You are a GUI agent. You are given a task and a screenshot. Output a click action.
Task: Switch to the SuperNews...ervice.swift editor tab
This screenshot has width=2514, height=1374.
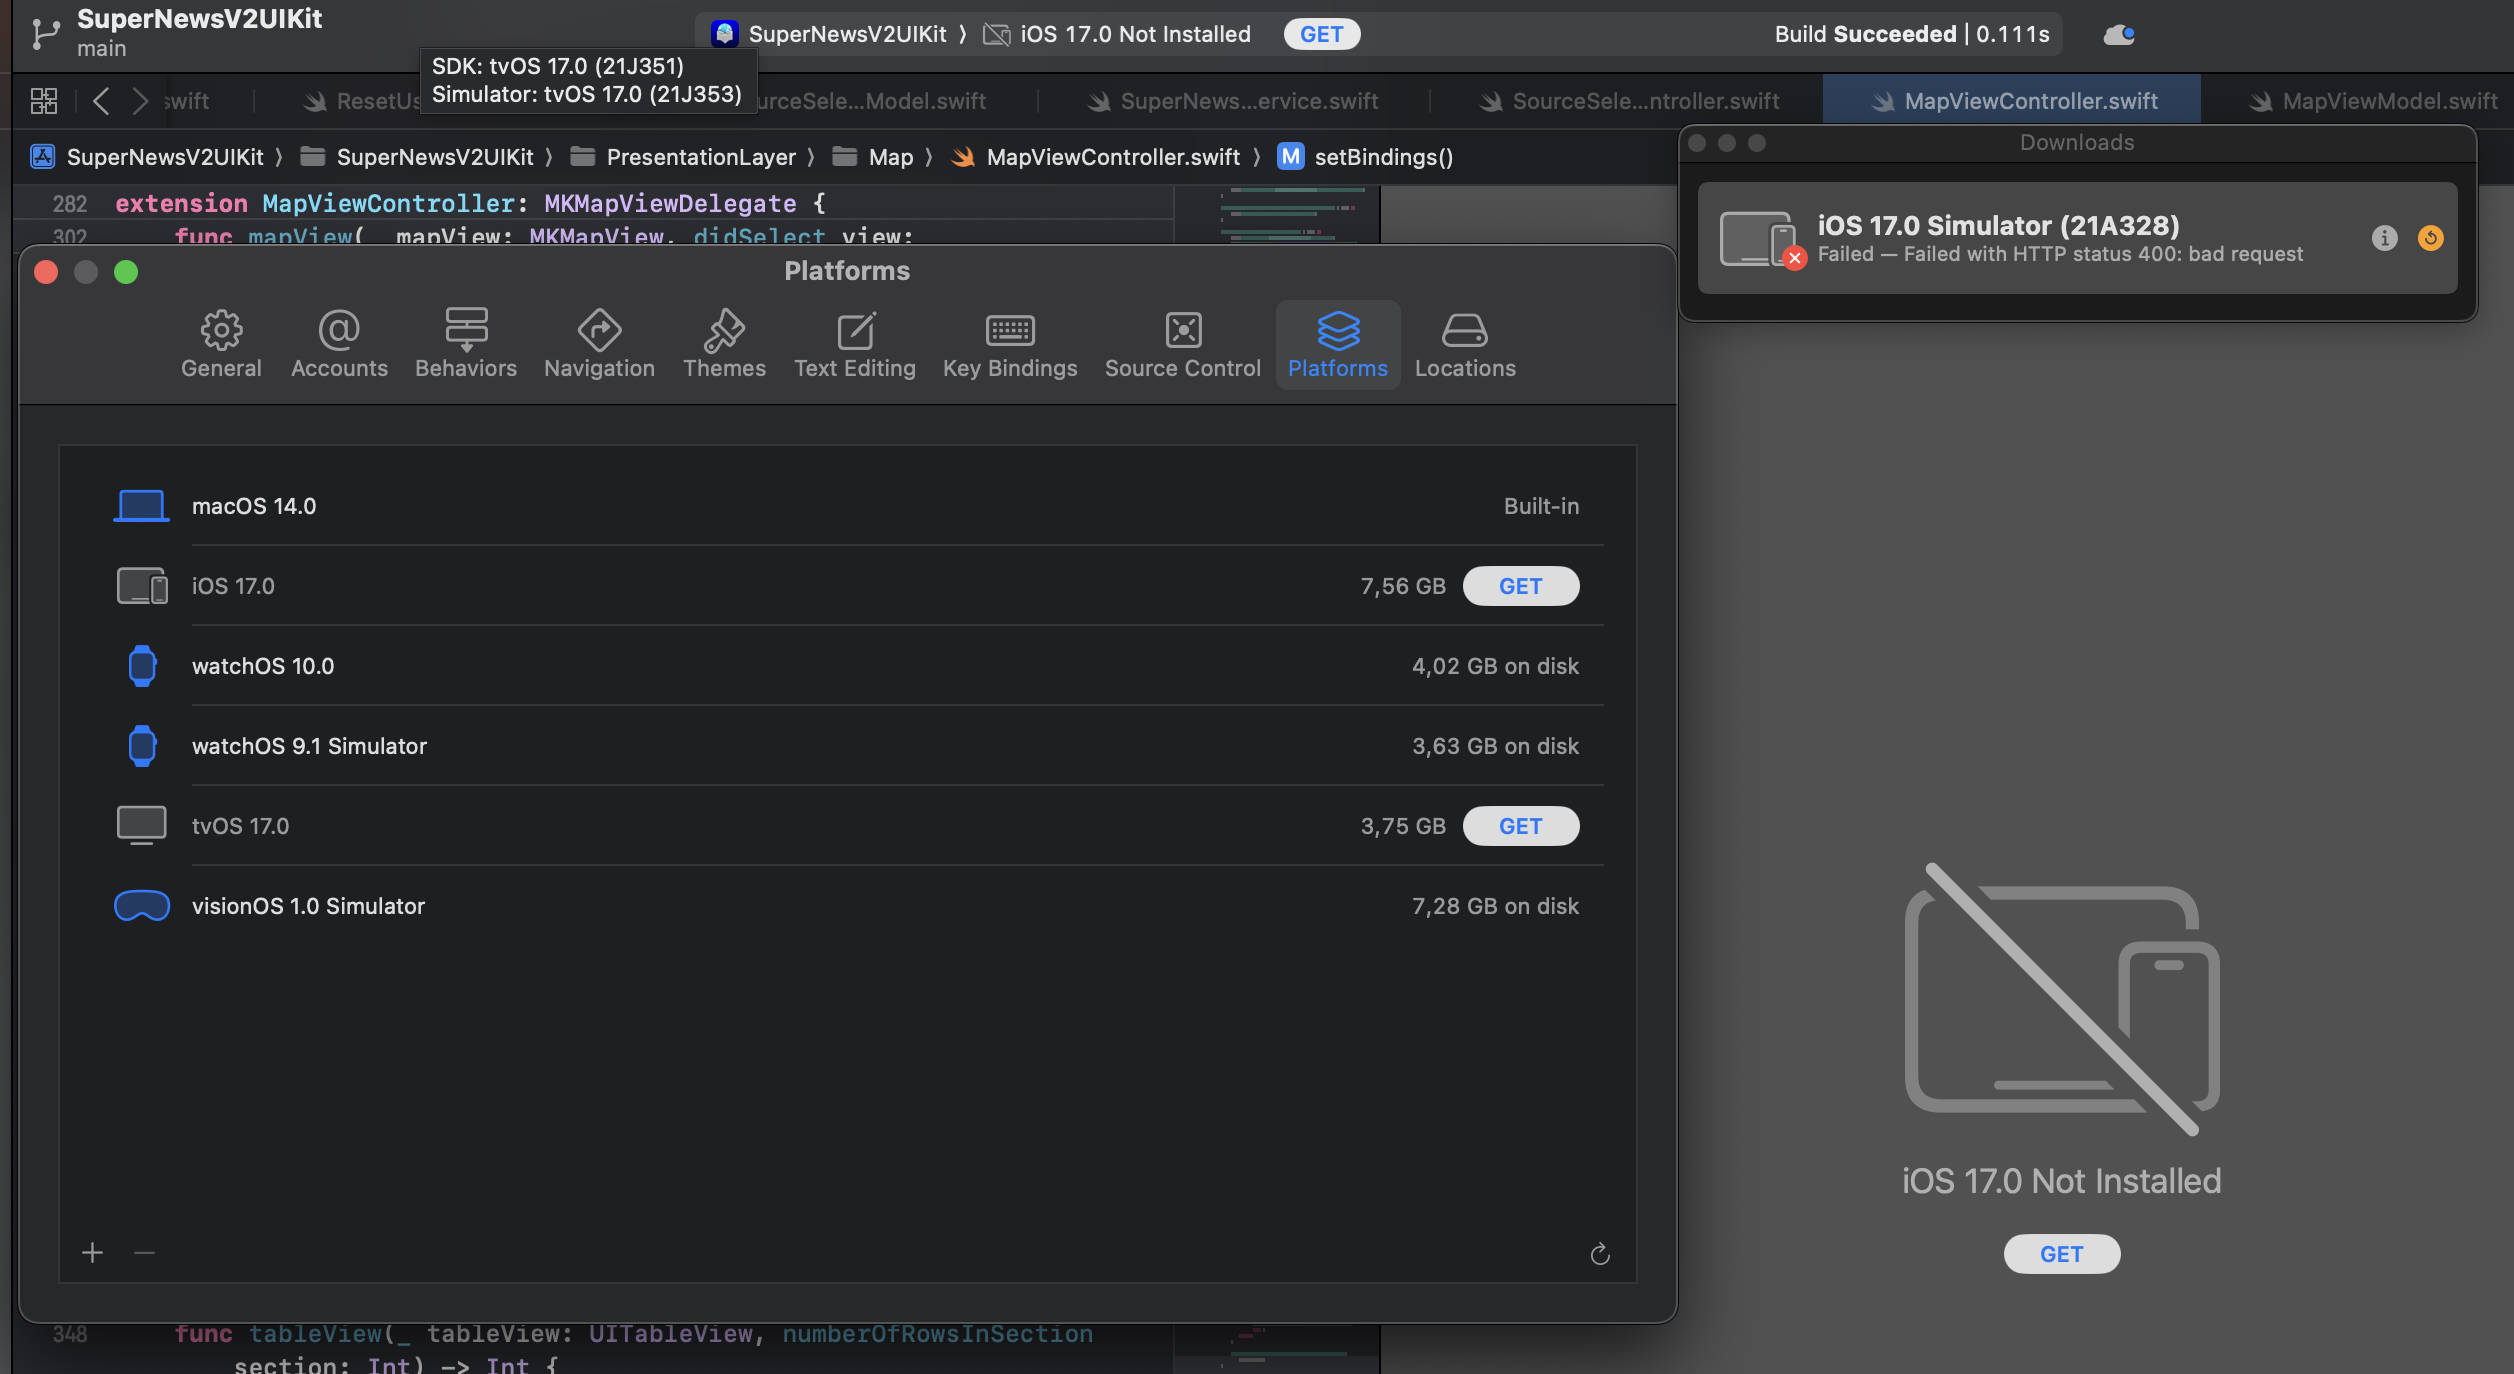1234,101
